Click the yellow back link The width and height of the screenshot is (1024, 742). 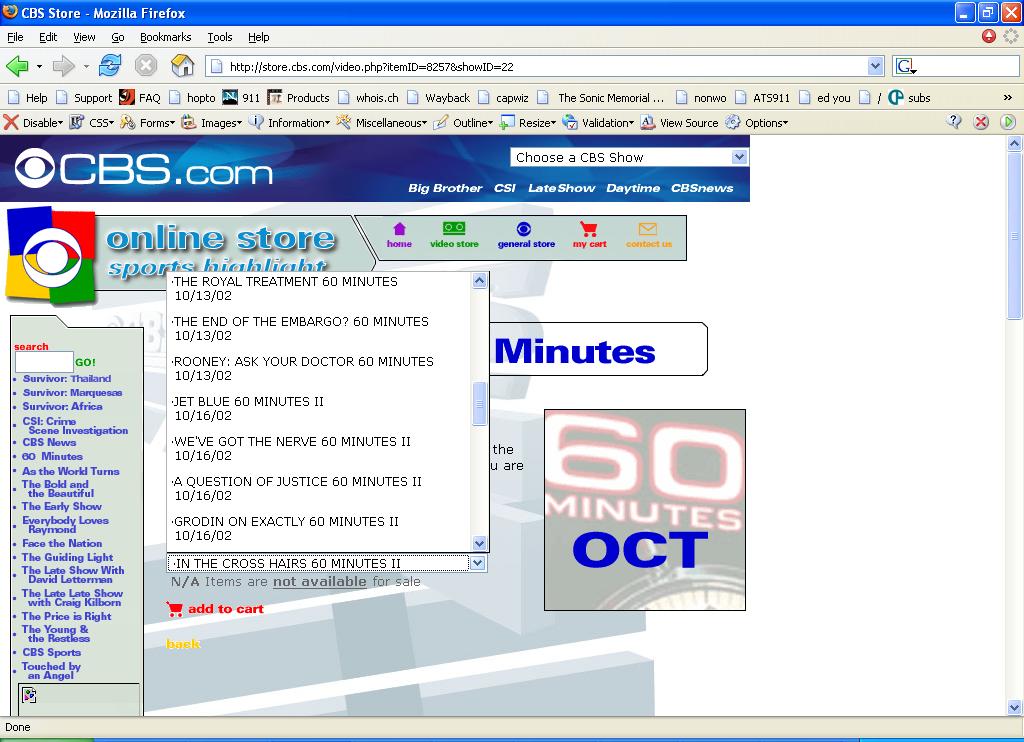coord(183,644)
